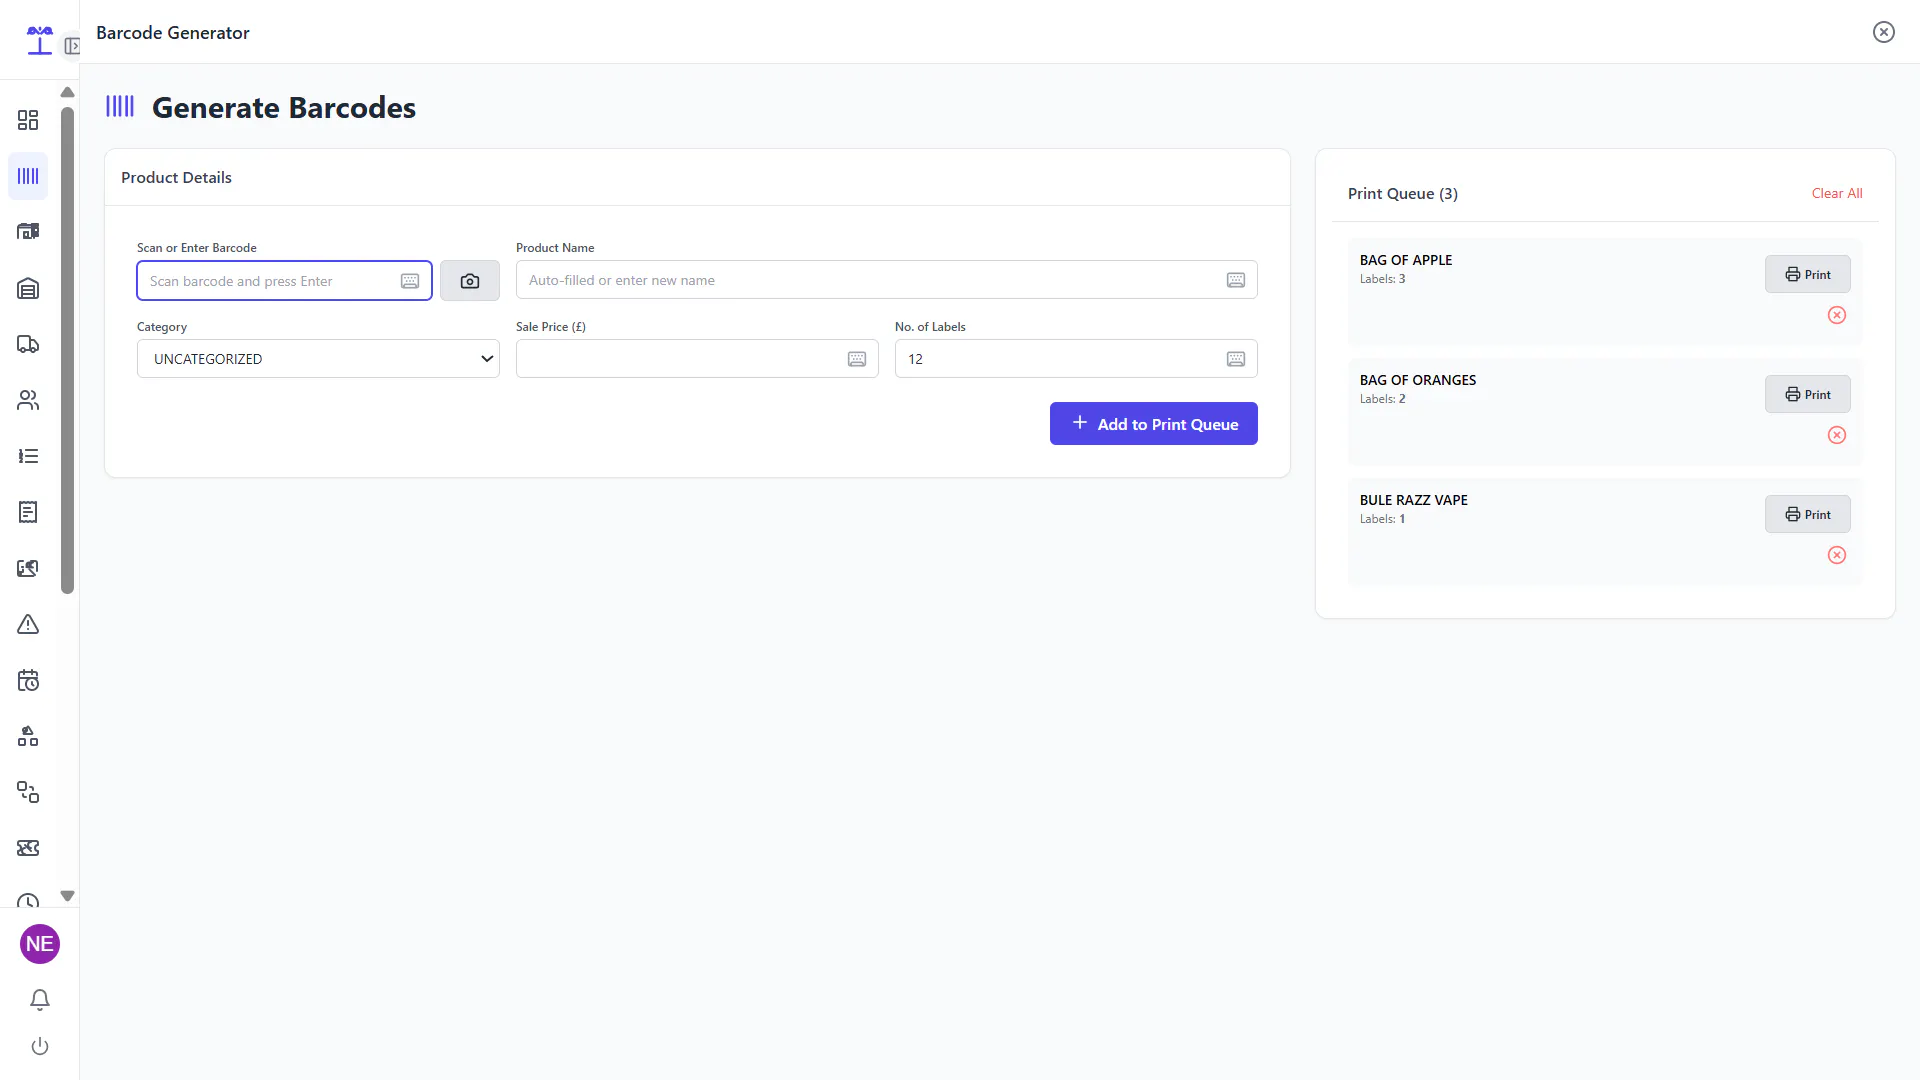1920x1080 pixels.
Task: Click the sidebar vertical scrollbar thumb
Action: coord(67,350)
